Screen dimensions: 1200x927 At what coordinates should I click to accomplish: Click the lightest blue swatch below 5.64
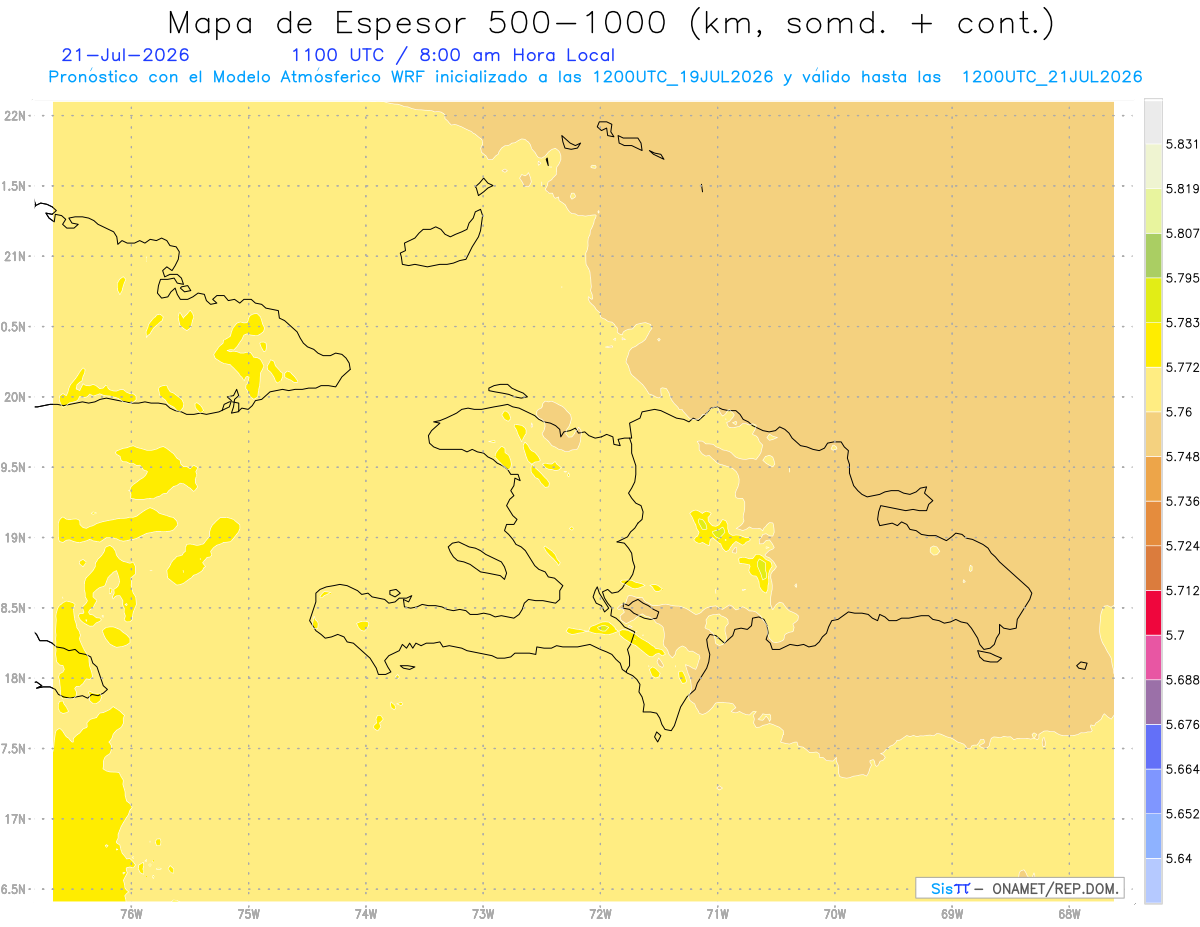tap(1153, 881)
